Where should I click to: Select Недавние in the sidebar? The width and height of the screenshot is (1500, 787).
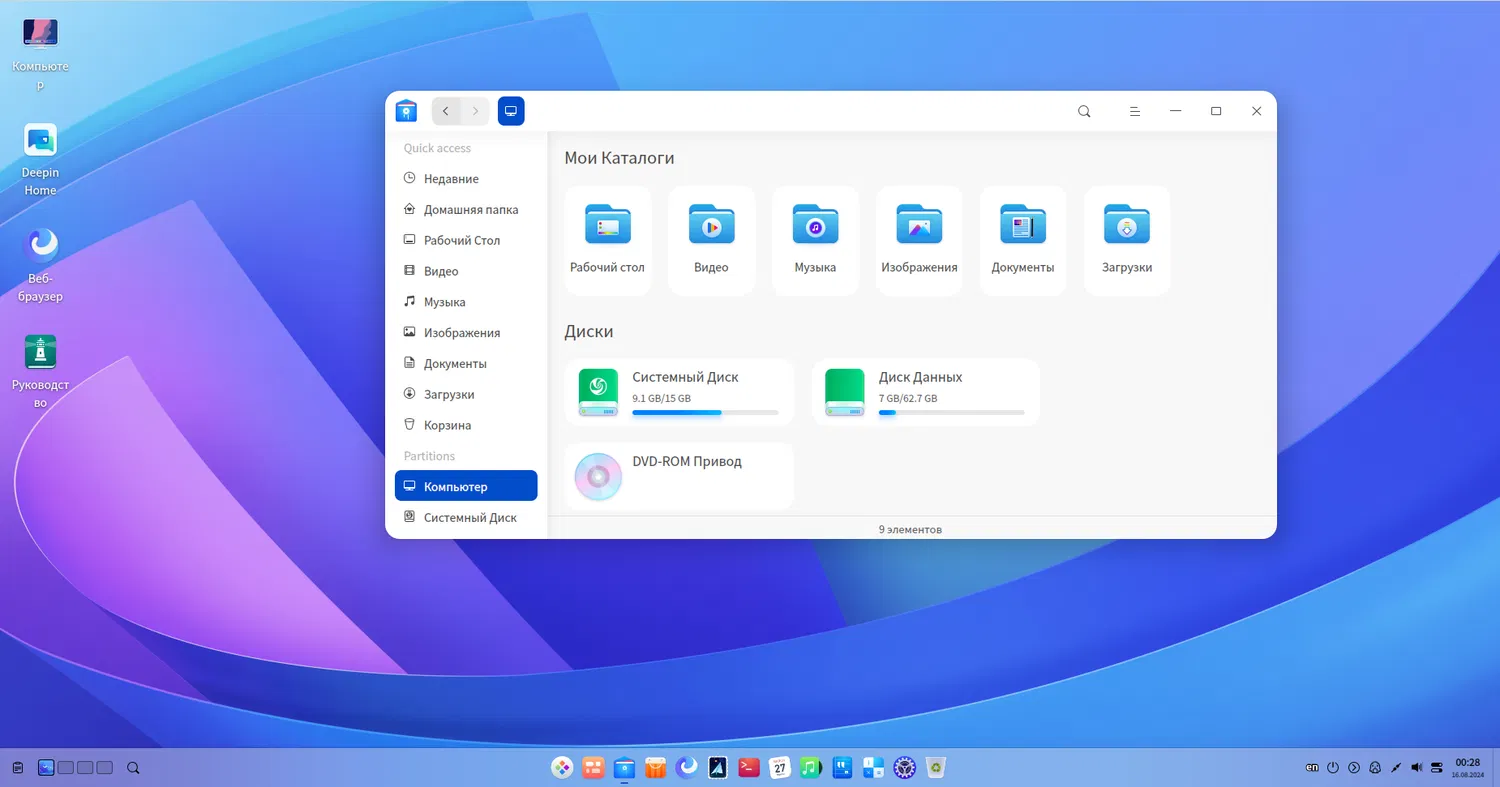pyautogui.click(x=451, y=179)
